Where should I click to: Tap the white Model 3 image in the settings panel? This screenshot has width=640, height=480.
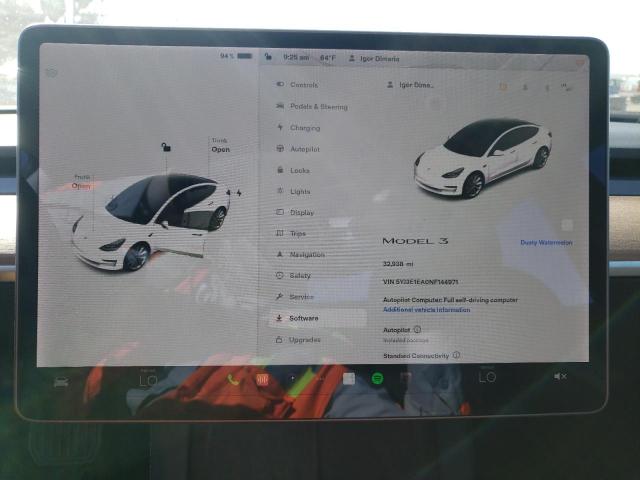(482, 158)
